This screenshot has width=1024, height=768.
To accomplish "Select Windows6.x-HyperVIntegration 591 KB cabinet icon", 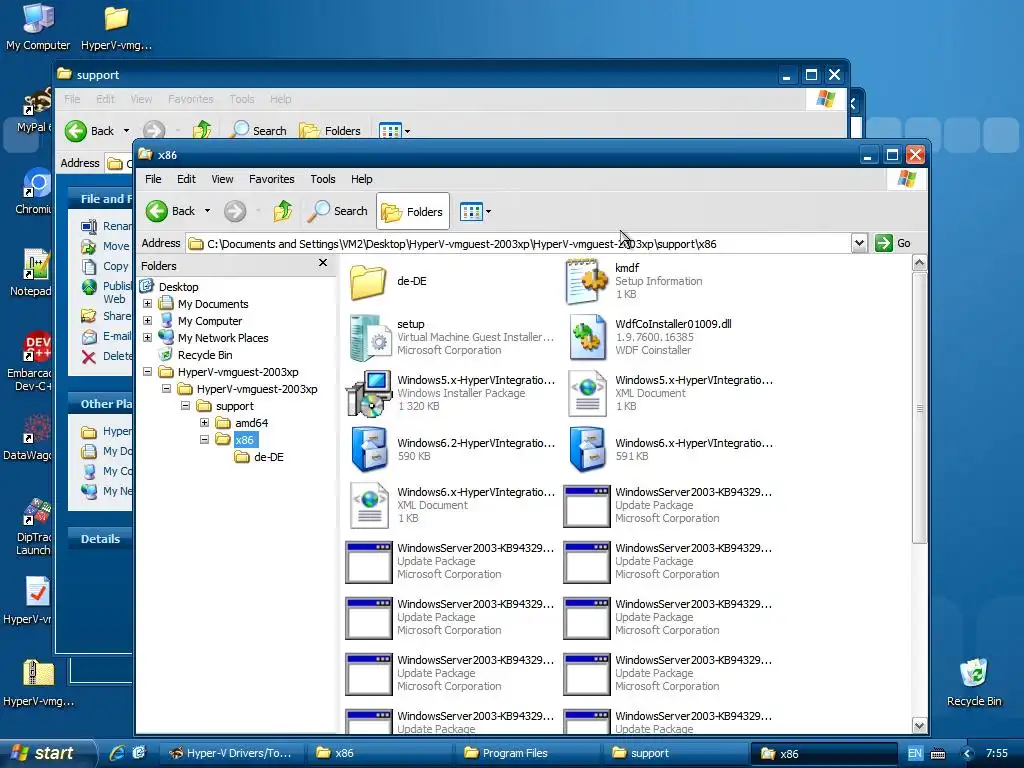I will [586, 449].
